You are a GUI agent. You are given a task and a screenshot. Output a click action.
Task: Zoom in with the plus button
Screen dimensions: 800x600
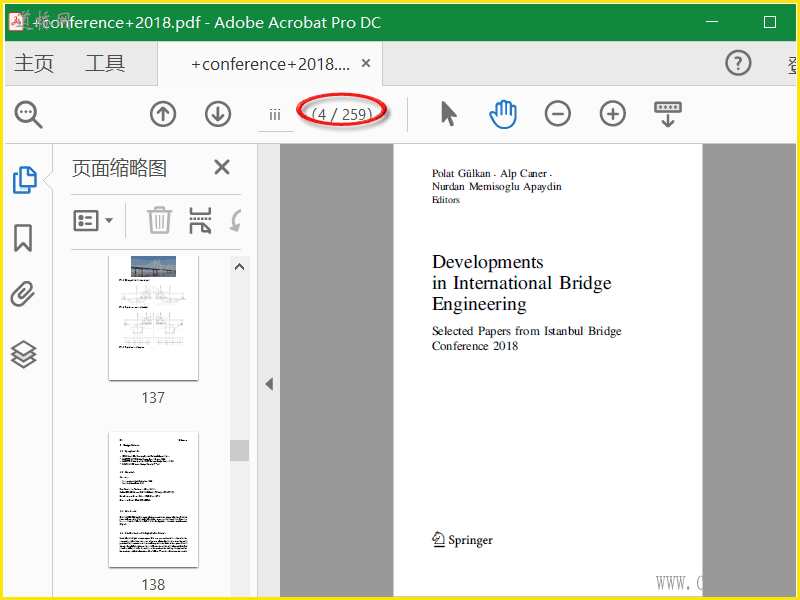point(613,113)
